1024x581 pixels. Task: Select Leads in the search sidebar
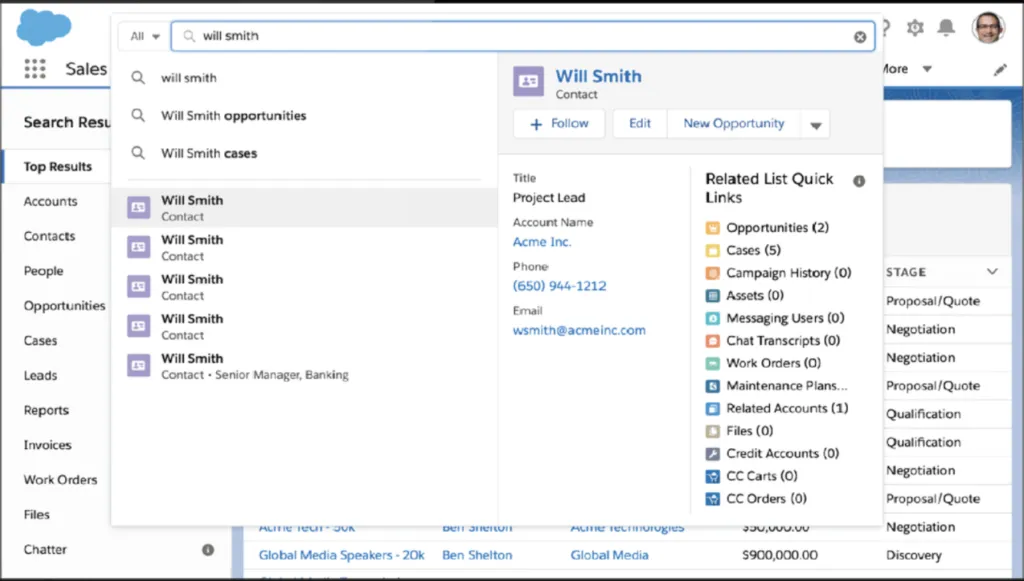tap(40, 375)
